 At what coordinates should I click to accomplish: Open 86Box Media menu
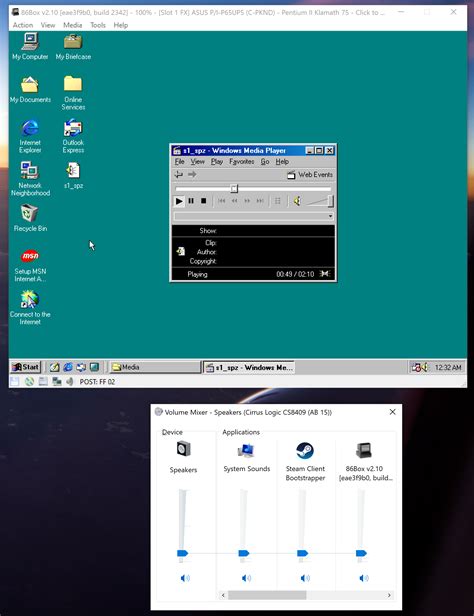[73, 25]
